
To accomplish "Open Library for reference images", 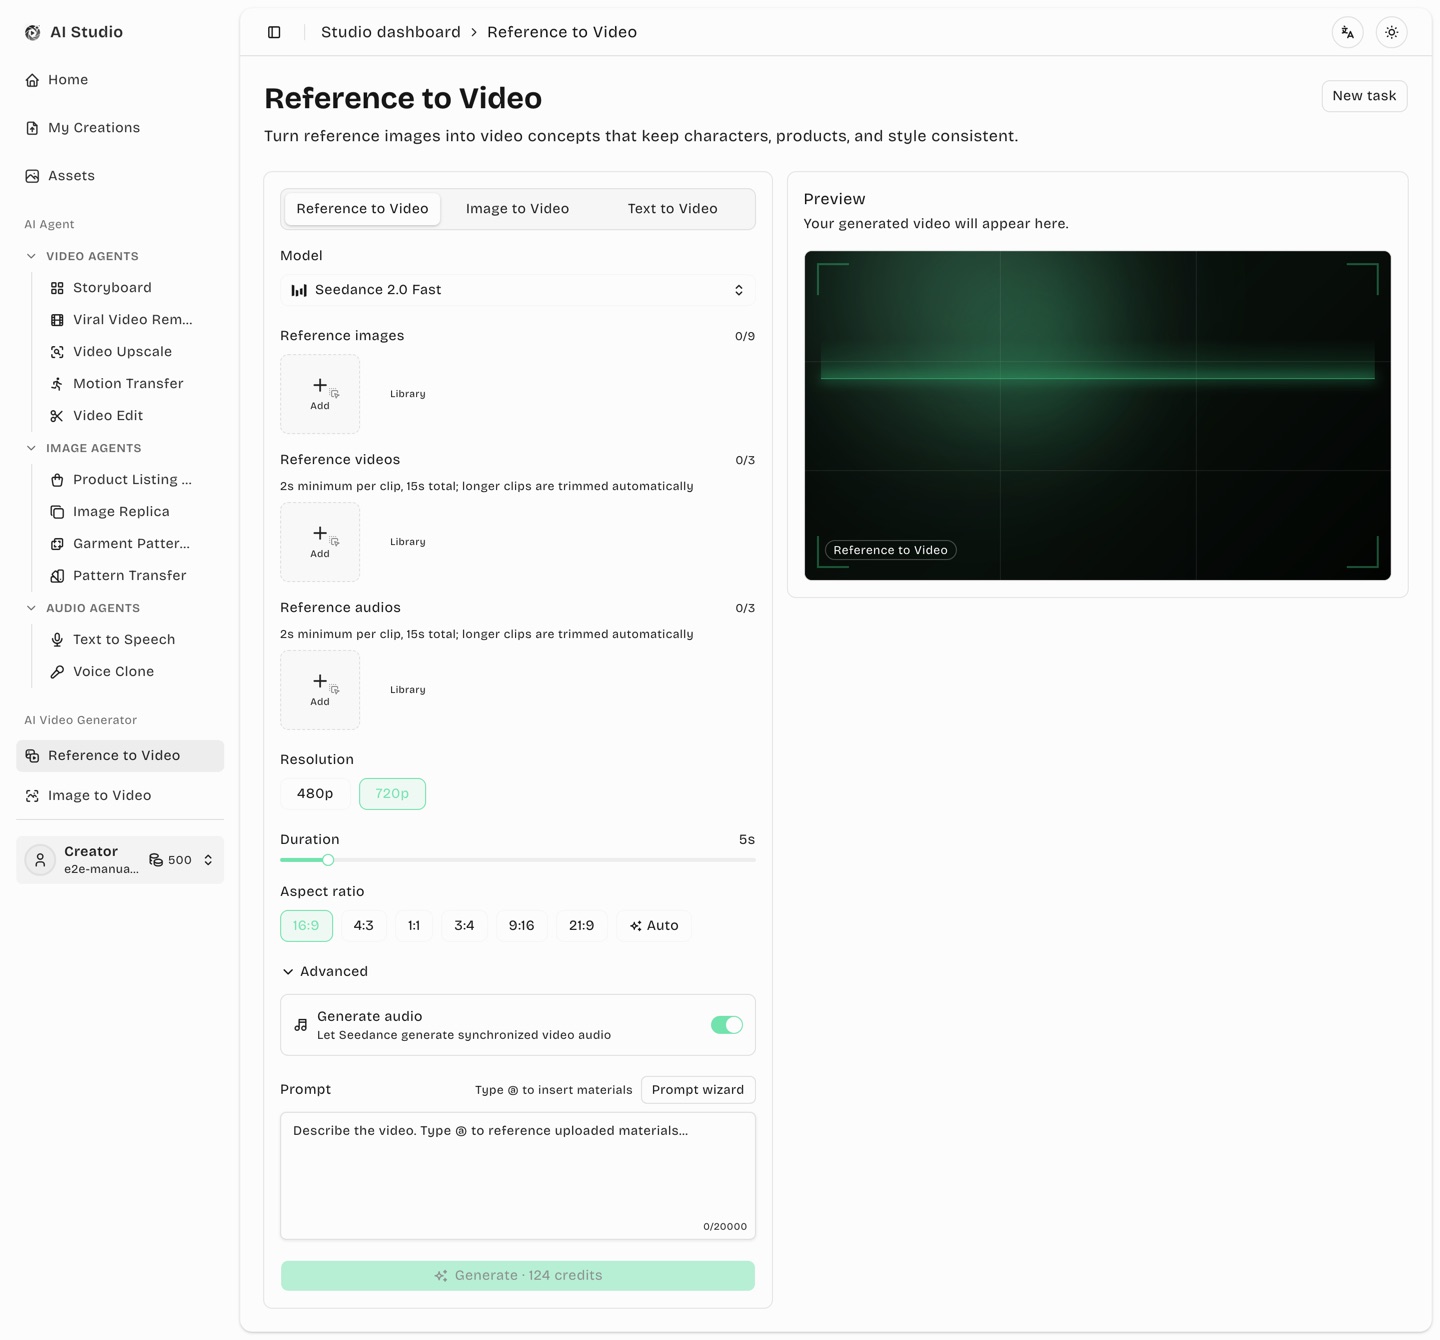I will point(408,394).
